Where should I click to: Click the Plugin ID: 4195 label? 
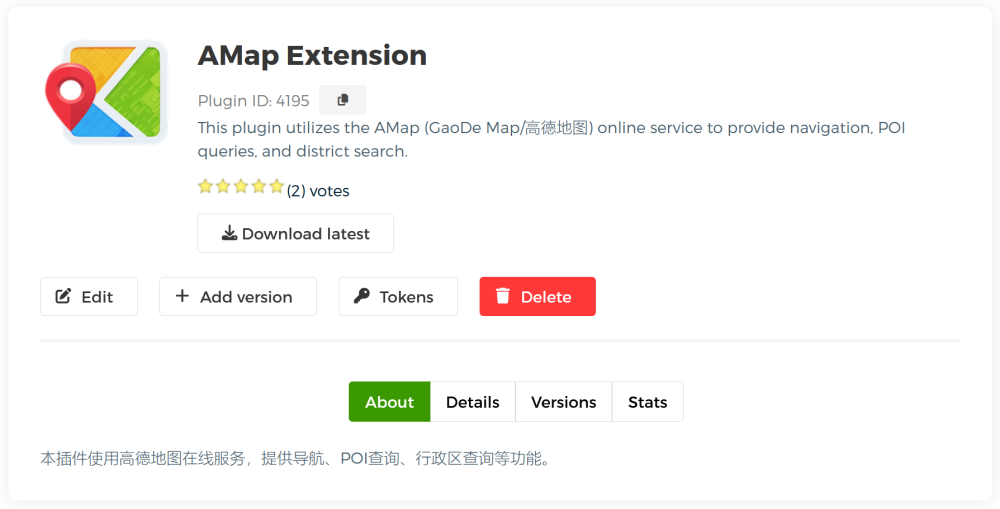tap(253, 101)
